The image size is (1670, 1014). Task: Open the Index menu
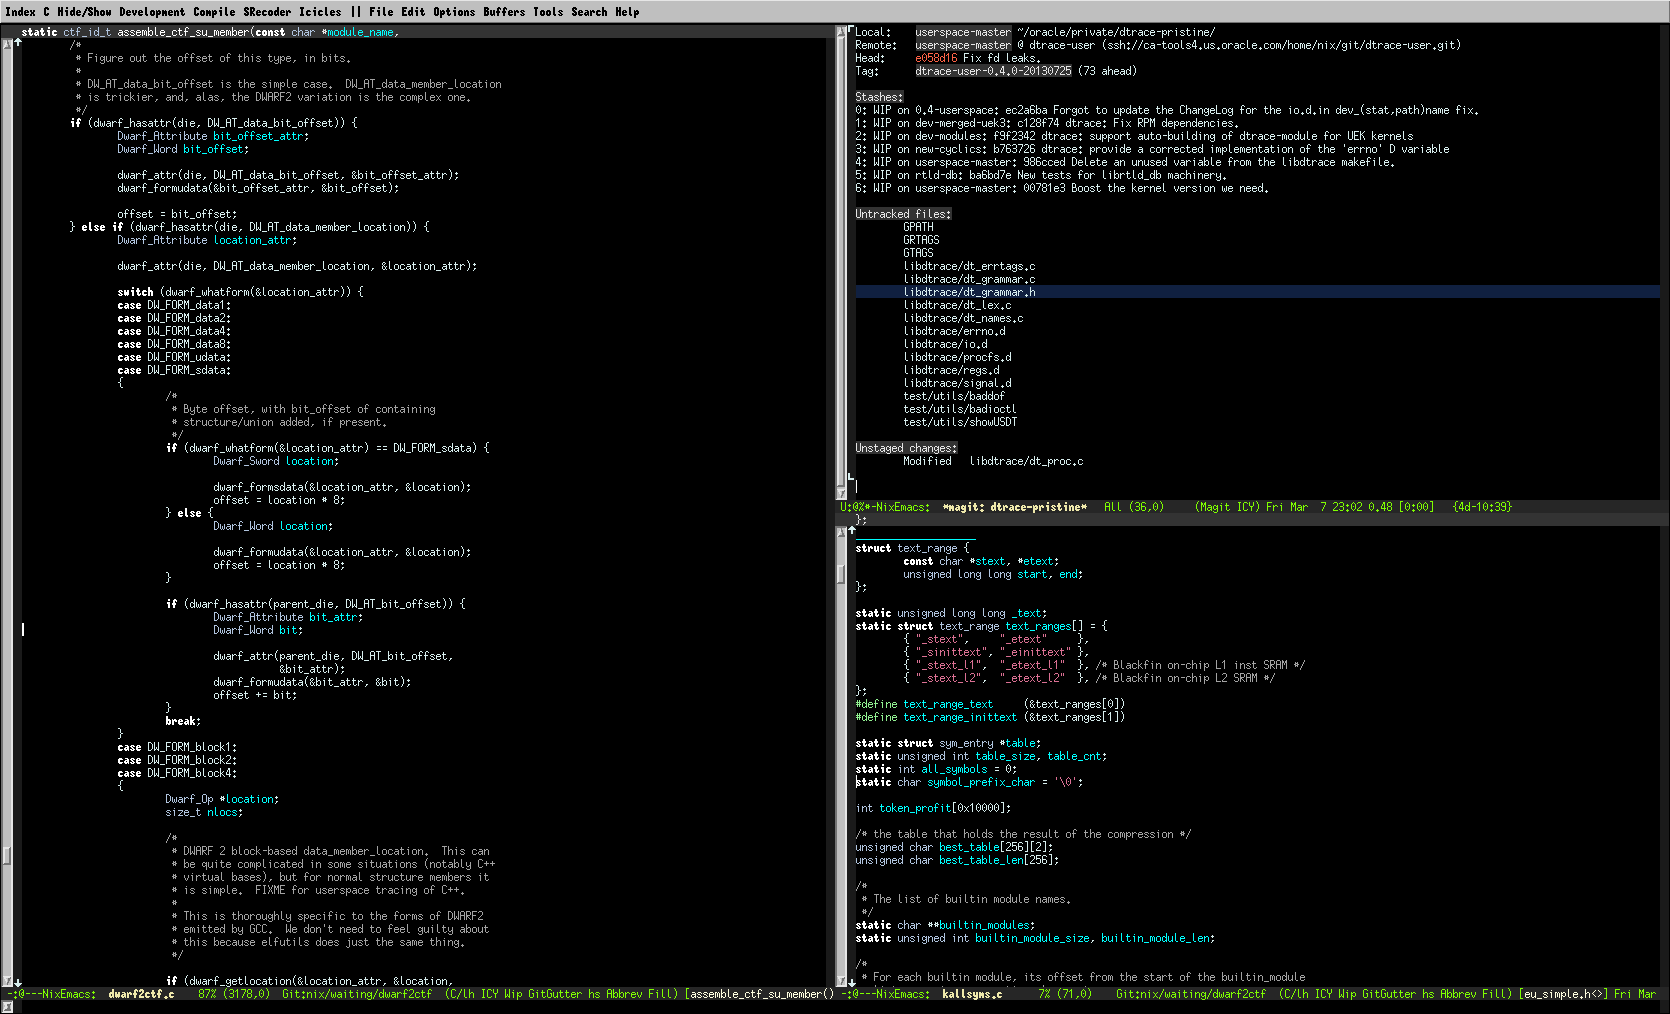point(20,12)
